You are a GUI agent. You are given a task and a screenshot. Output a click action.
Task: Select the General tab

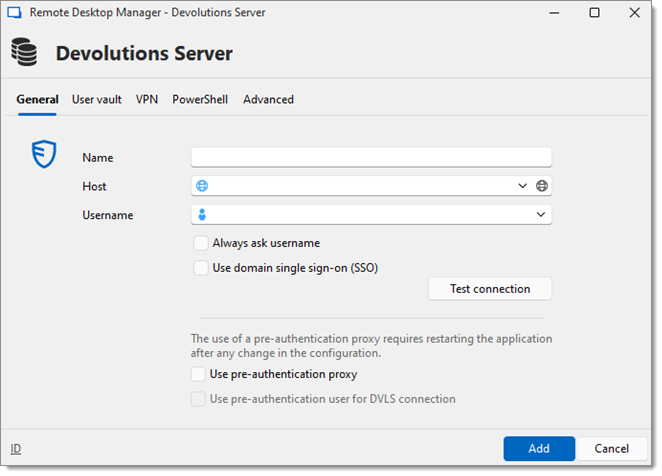37,100
